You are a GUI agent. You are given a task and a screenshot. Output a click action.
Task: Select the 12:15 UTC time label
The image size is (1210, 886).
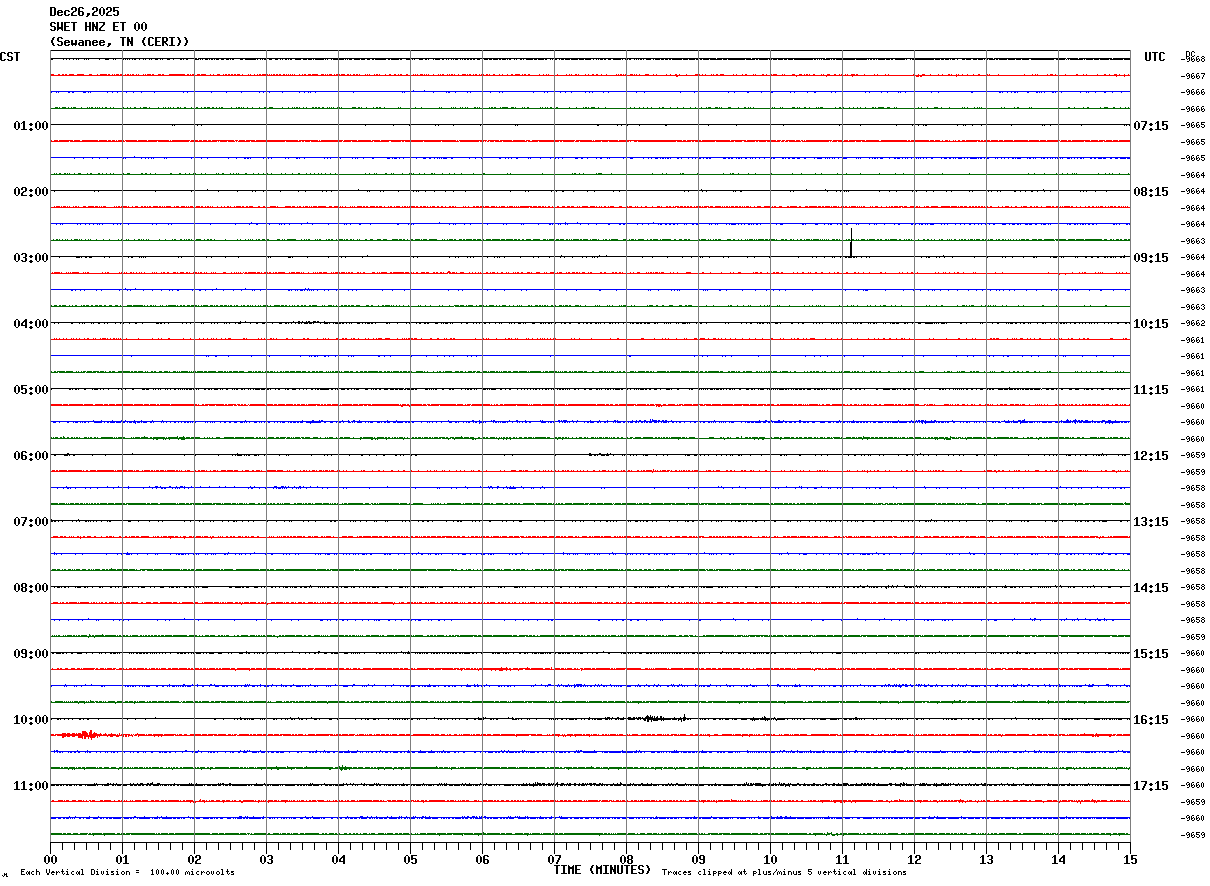click(x=1150, y=456)
